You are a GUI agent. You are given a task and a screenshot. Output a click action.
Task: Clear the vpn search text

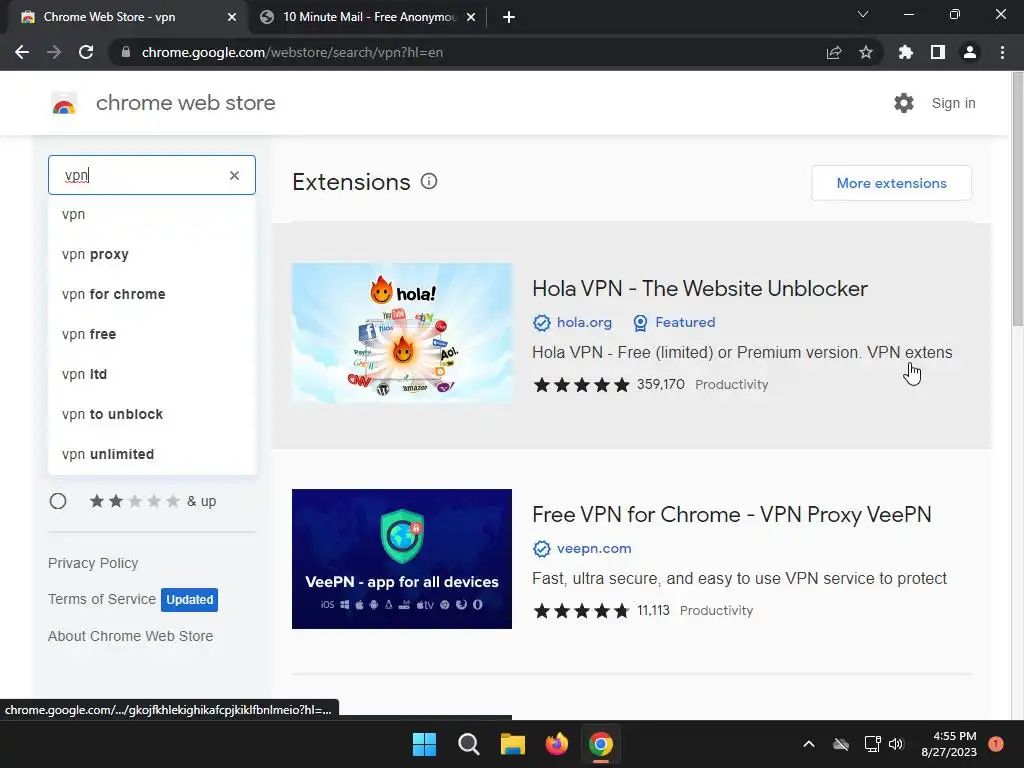pyautogui.click(x=234, y=175)
